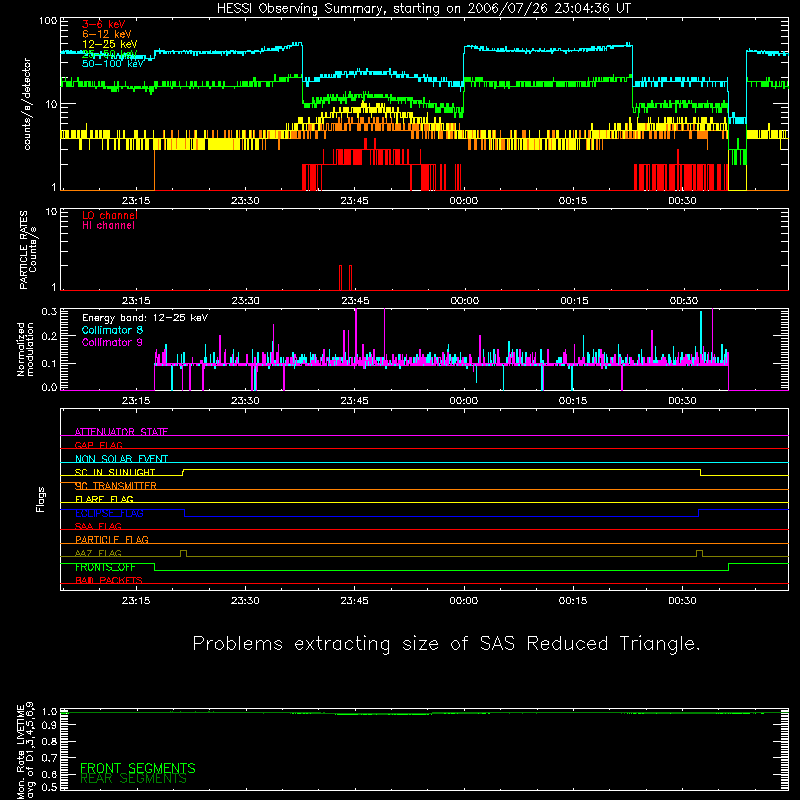Click the green 25-50 keV legend entry

click(110, 54)
